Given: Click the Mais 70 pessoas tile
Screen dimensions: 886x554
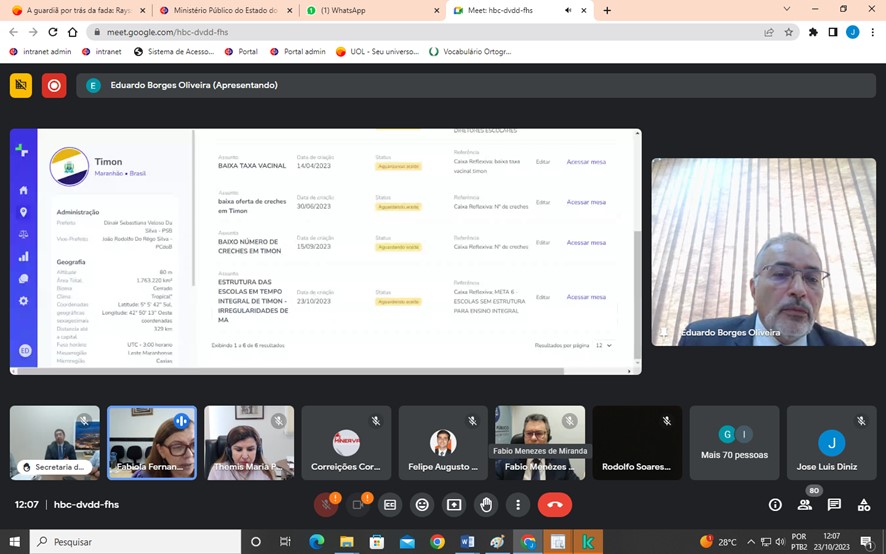Looking at the screenshot, I should coord(734,442).
